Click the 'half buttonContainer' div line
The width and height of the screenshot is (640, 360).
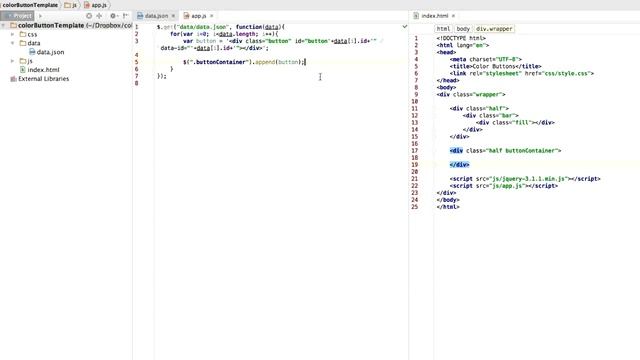(x=505, y=151)
